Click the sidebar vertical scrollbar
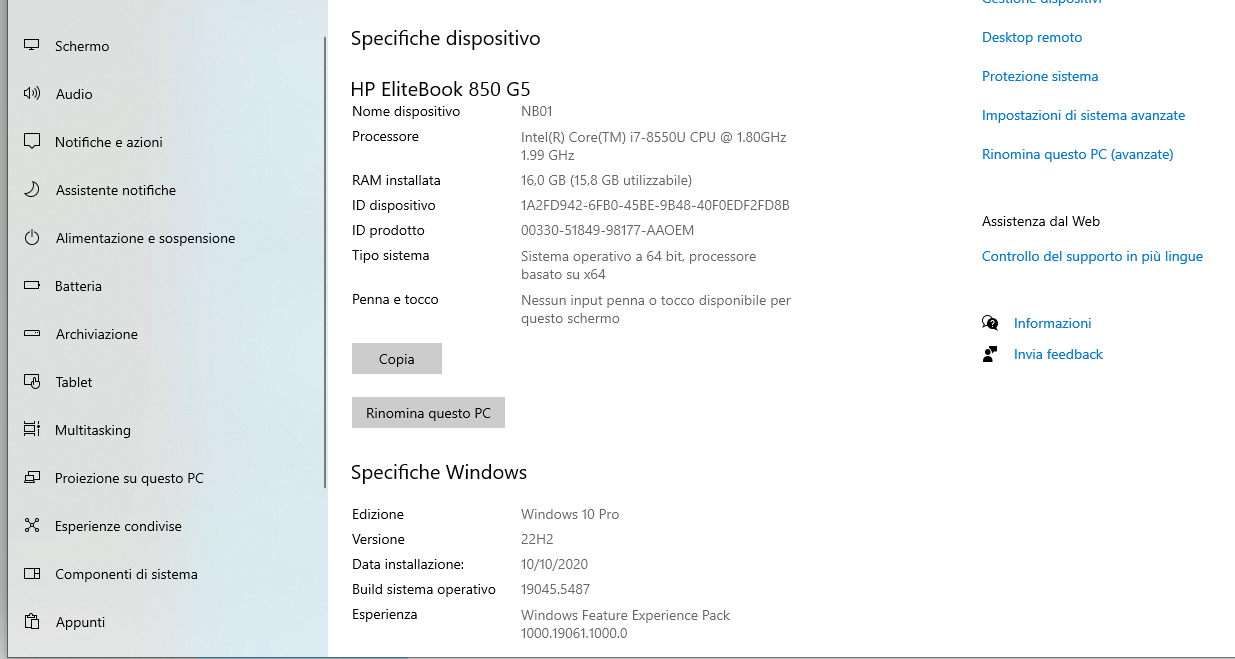 pos(325,260)
